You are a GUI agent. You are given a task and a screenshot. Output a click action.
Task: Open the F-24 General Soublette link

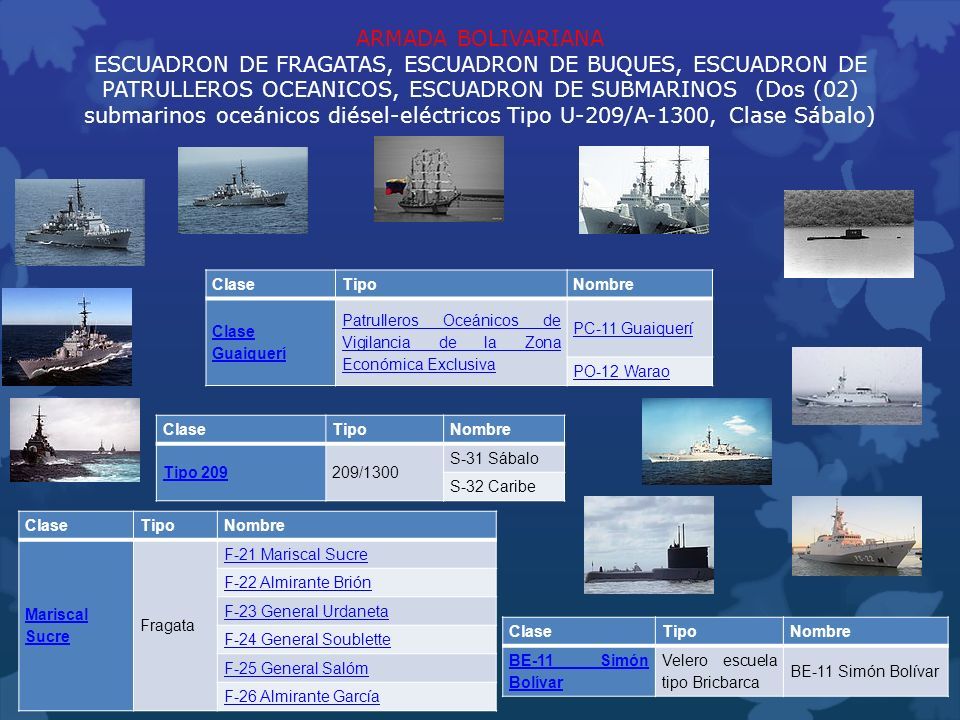click(x=307, y=640)
